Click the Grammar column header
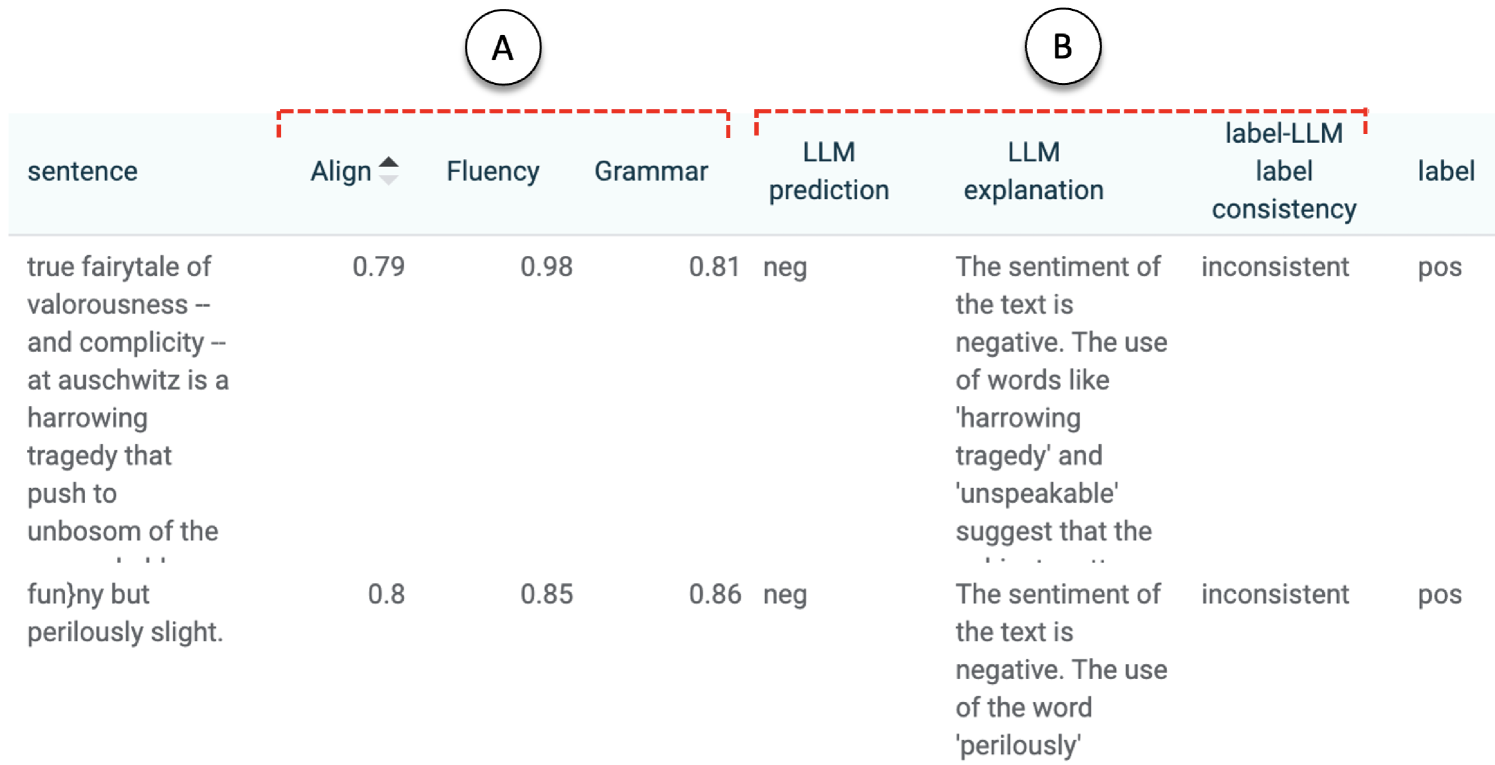This screenshot has width=1495, height=765. pyautogui.click(x=651, y=172)
